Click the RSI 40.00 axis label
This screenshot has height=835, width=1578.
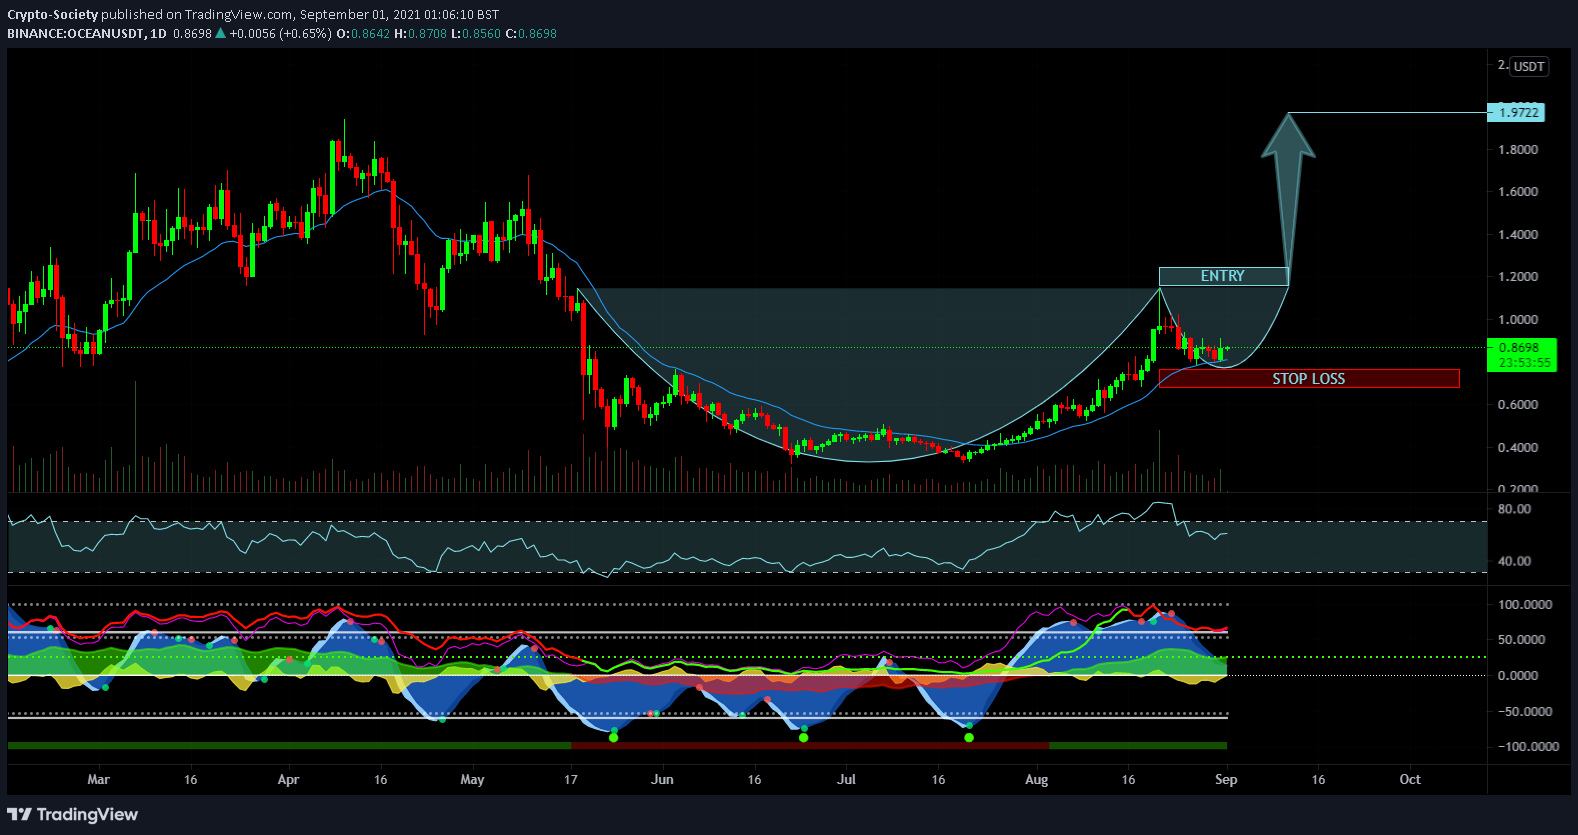click(x=1514, y=560)
